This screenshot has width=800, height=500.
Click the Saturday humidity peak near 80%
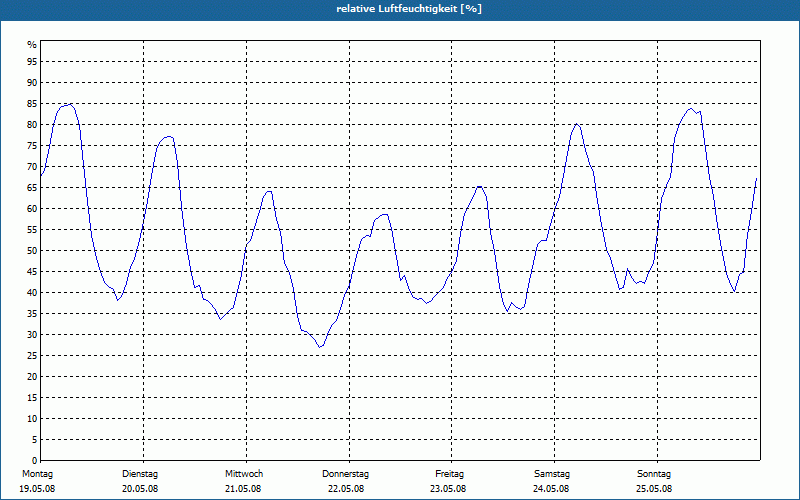point(577,123)
